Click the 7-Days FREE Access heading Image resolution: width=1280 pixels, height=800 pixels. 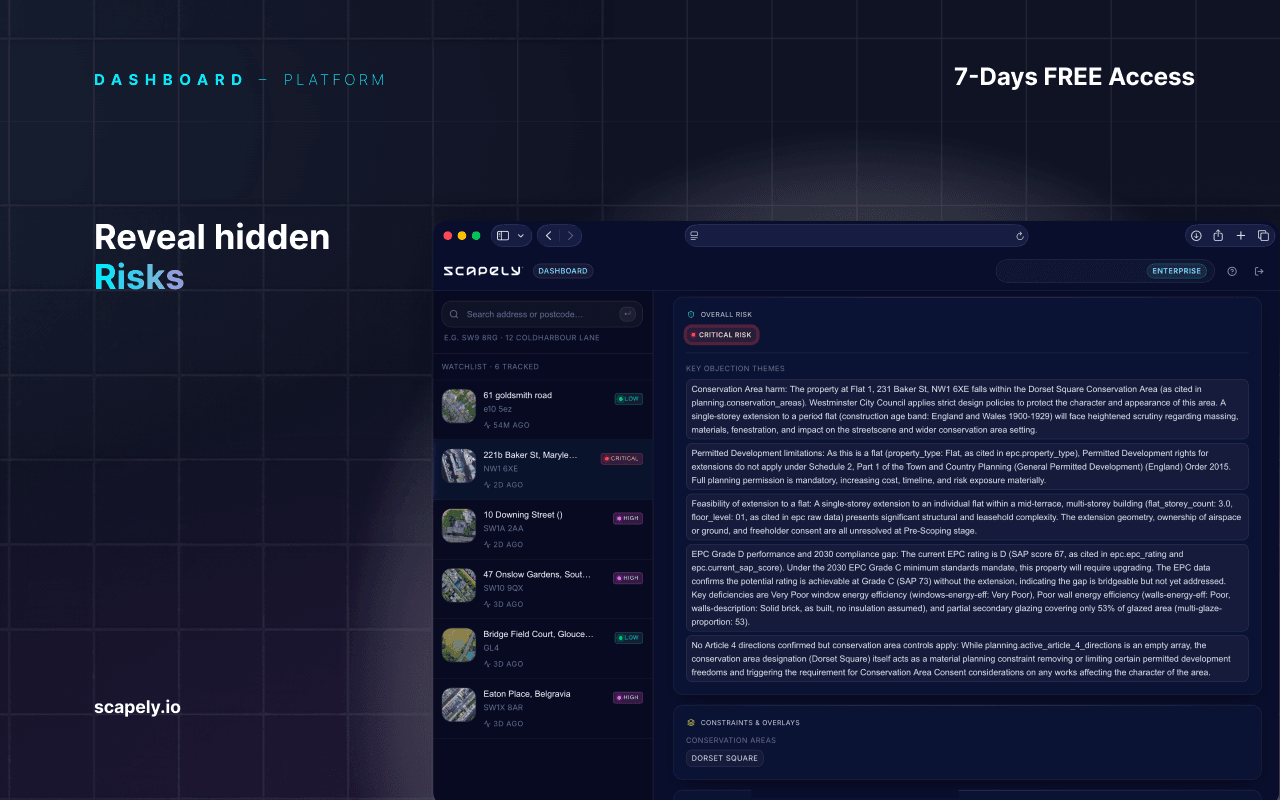pyautogui.click(x=1074, y=77)
